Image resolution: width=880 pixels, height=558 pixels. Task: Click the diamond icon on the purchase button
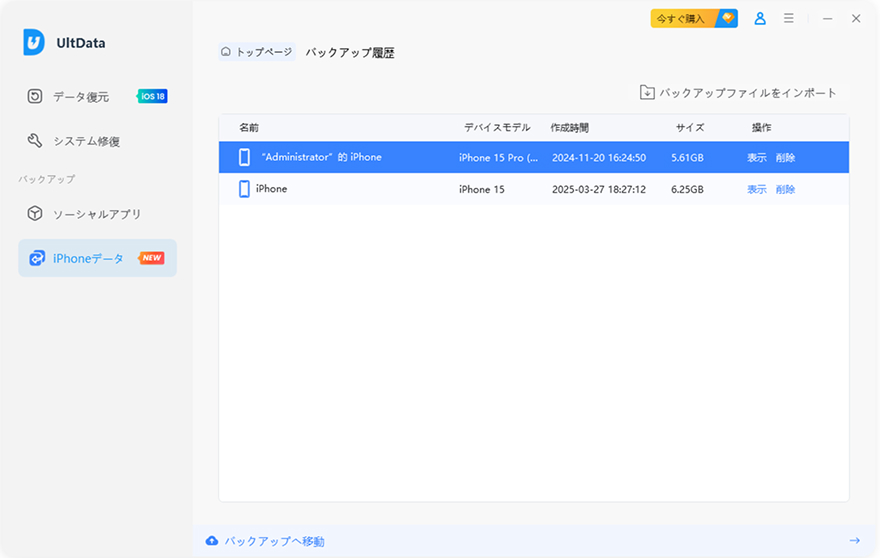728,18
